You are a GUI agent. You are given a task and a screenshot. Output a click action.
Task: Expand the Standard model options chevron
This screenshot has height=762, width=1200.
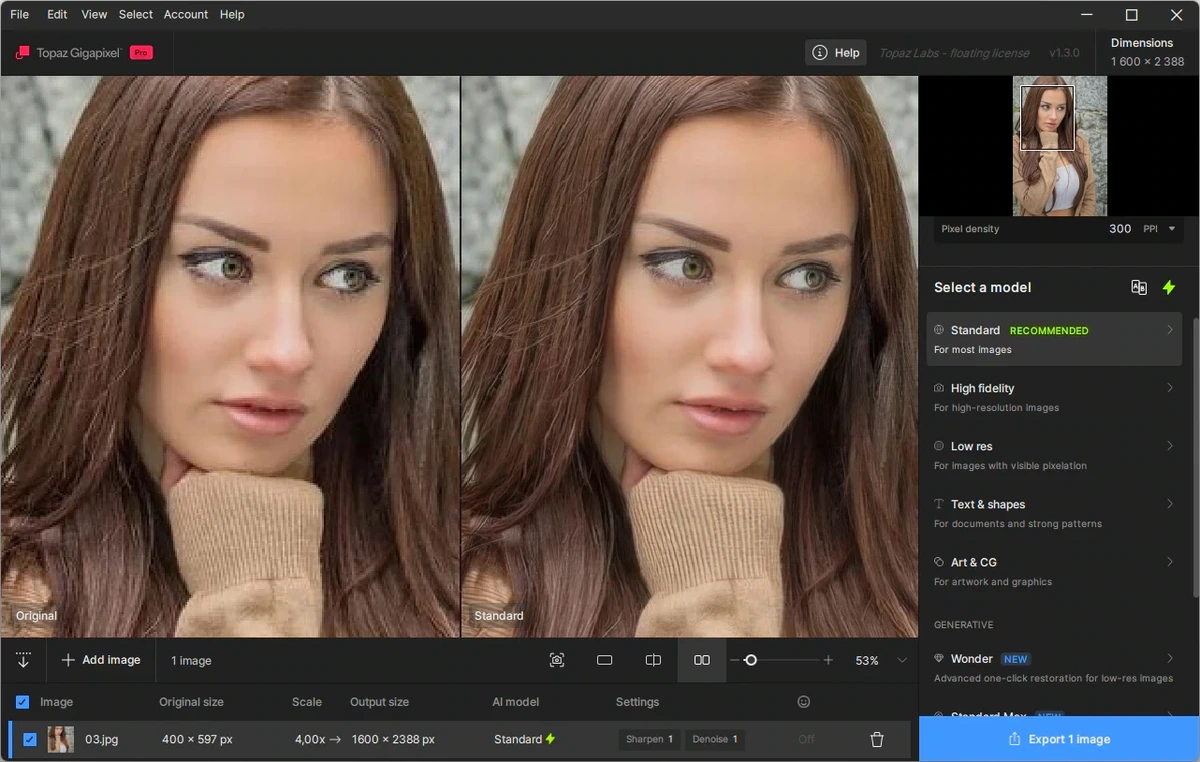(x=1170, y=329)
